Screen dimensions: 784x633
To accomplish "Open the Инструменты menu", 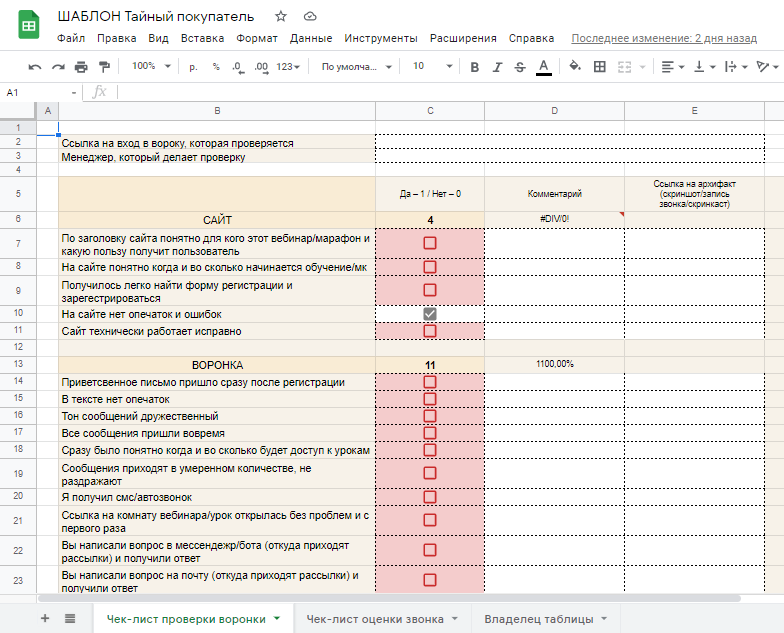I will pos(380,38).
